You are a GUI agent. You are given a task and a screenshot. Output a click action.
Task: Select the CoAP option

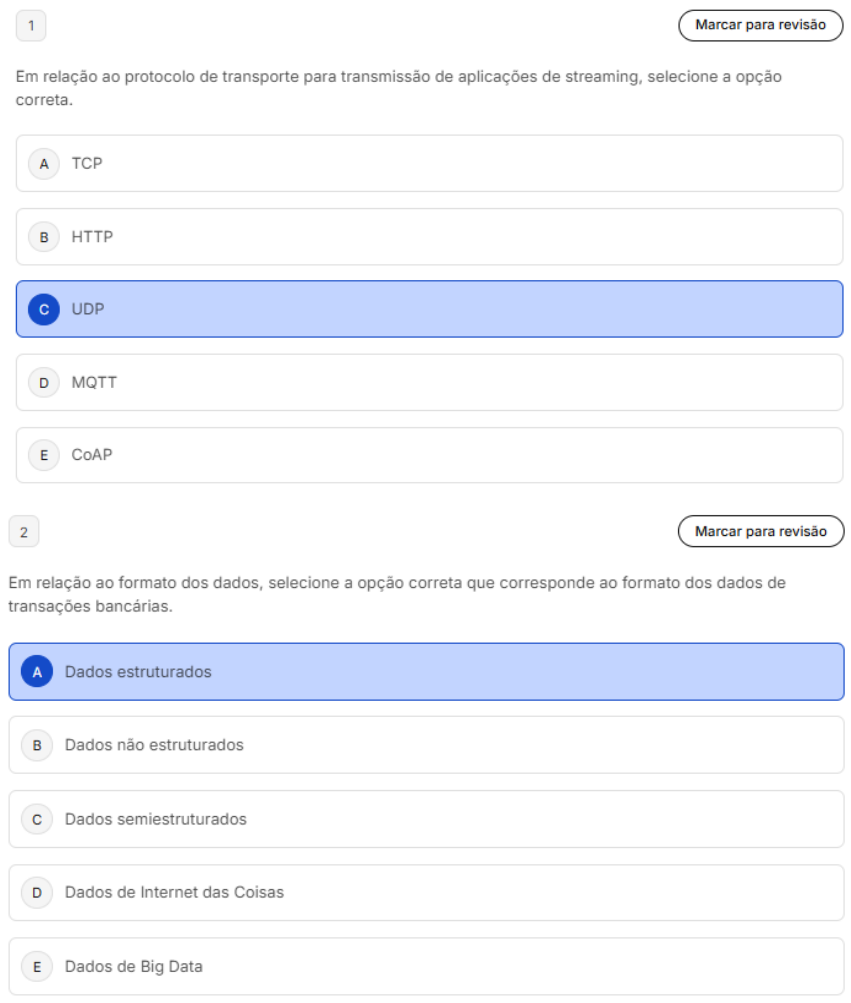coord(429,455)
